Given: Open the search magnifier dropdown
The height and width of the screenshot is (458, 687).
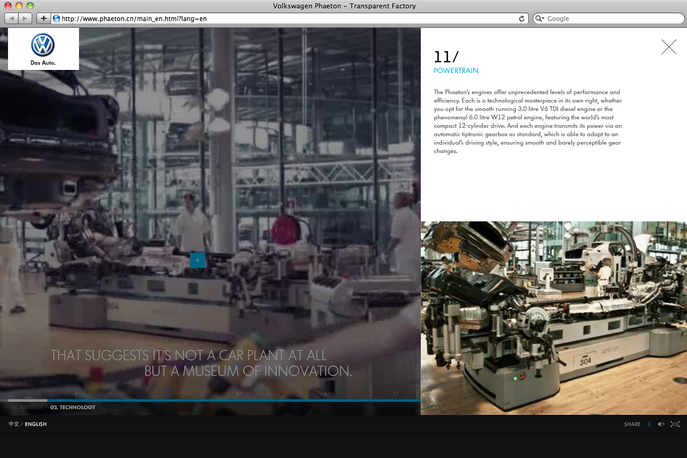Looking at the screenshot, I should [540, 18].
